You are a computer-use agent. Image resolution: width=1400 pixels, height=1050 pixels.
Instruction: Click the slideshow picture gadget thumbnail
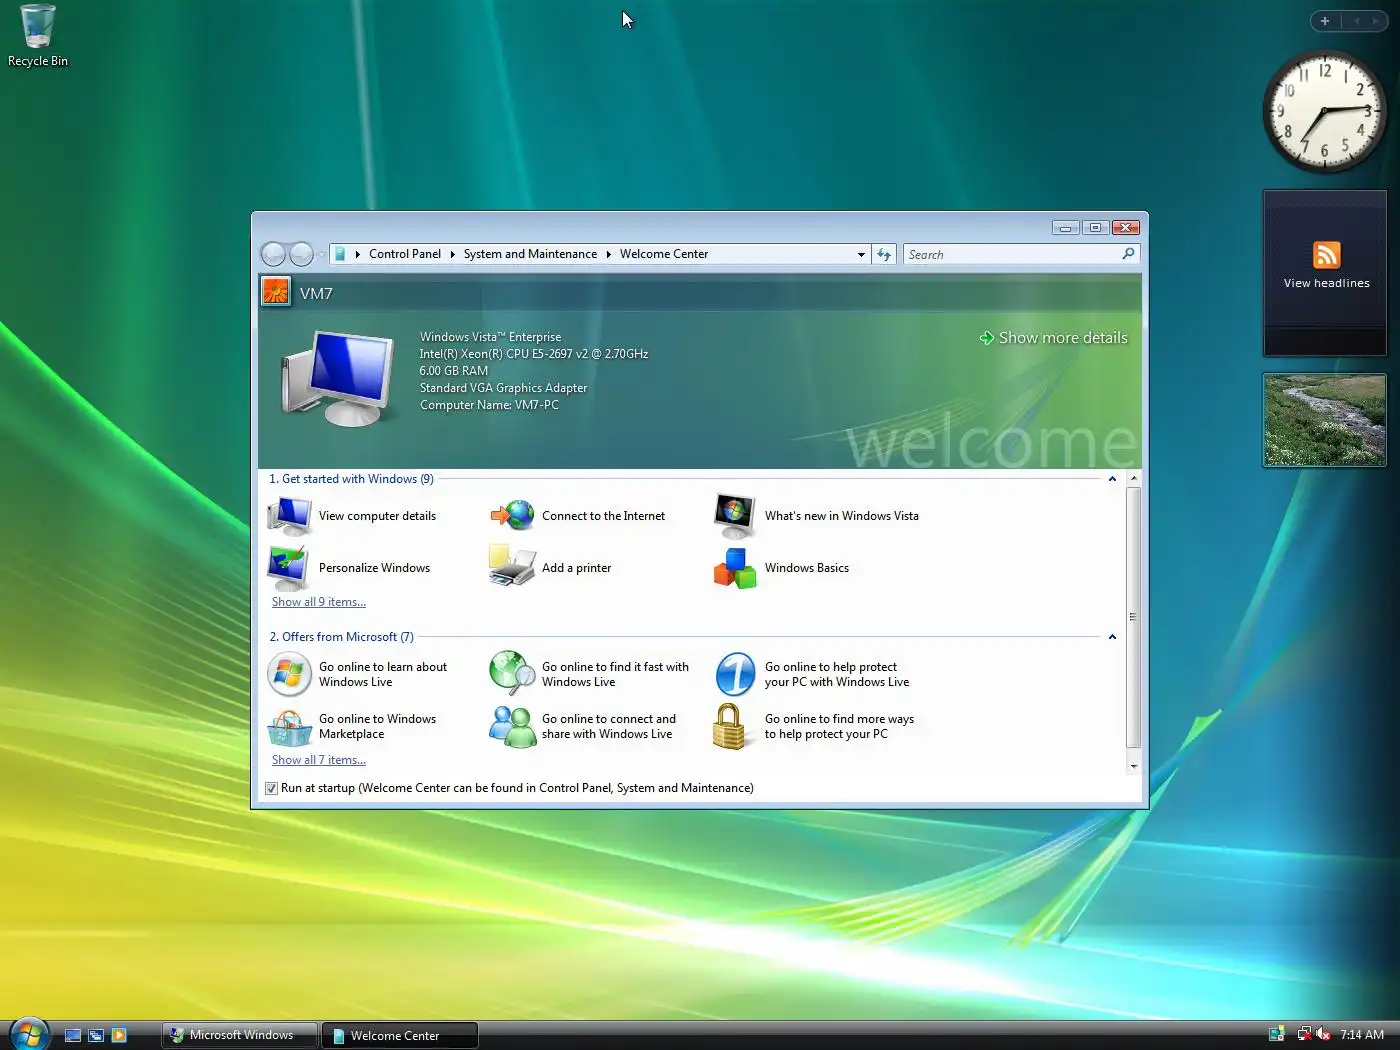click(1324, 420)
